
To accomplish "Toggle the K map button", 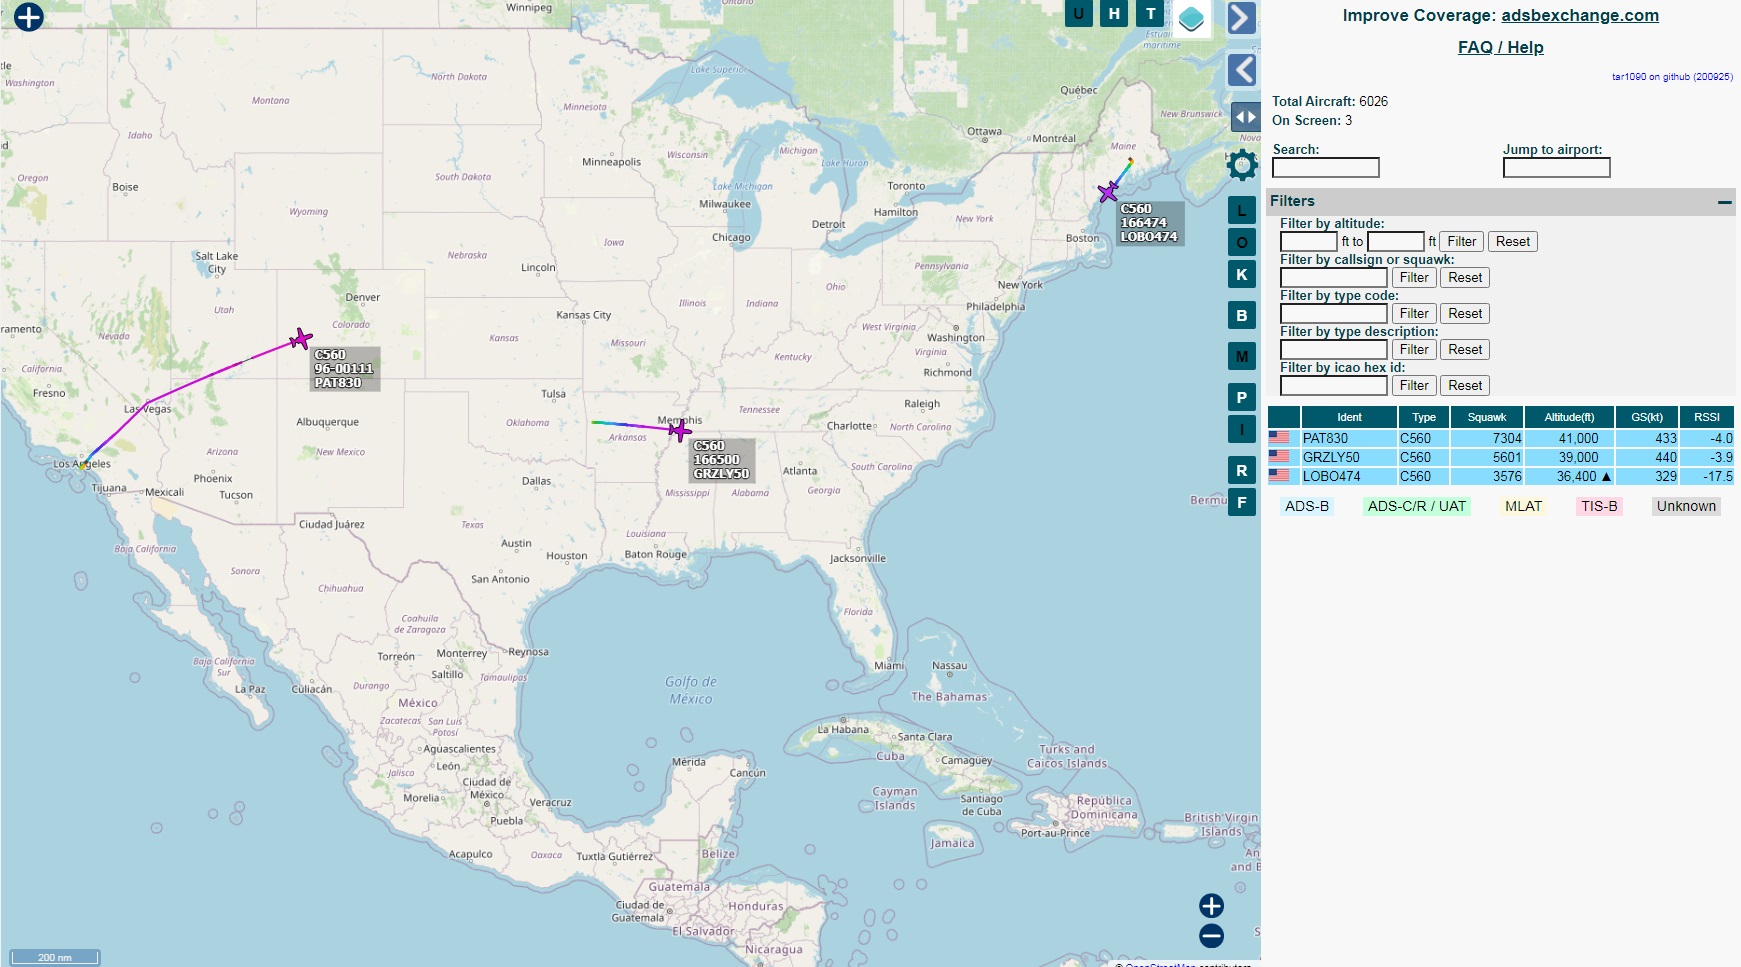I will (x=1241, y=274).
